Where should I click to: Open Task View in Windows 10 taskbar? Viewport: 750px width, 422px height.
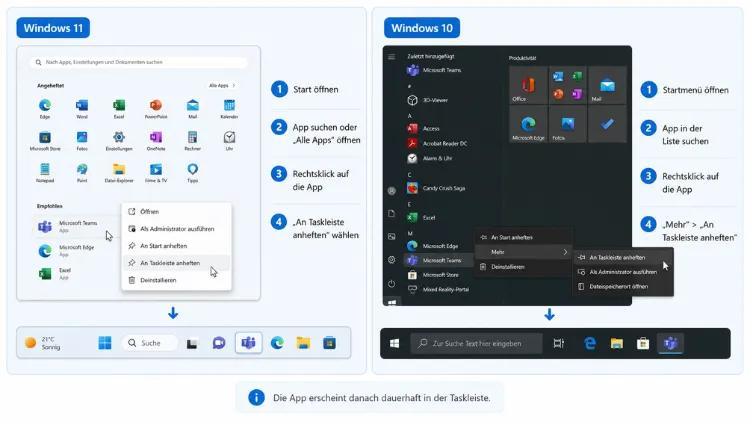pos(558,343)
